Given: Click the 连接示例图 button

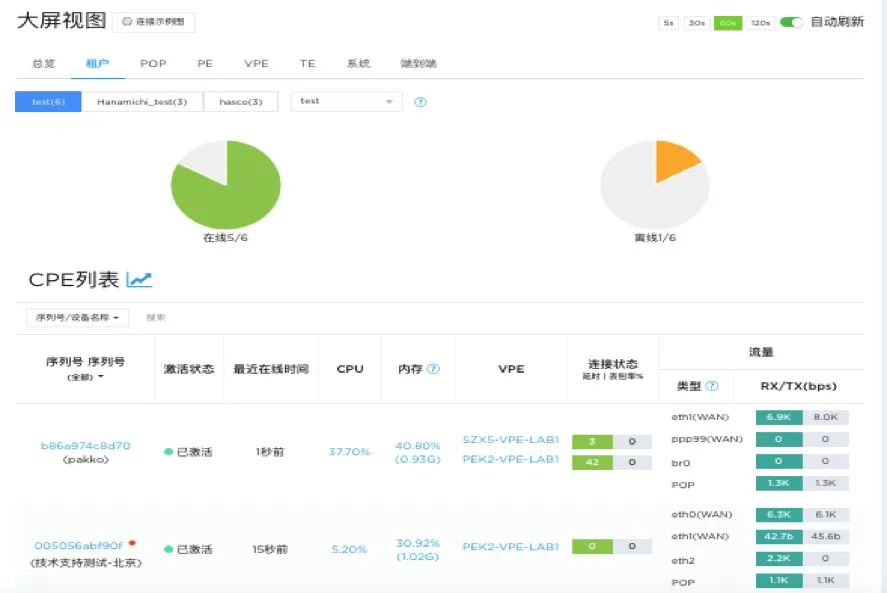Looking at the screenshot, I should click(x=153, y=22).
